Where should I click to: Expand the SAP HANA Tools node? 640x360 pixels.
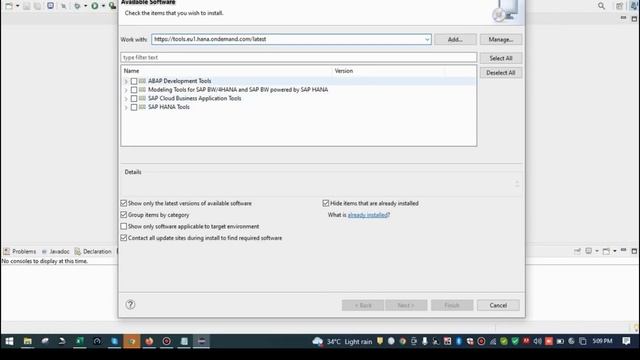[x=126, y=107]
